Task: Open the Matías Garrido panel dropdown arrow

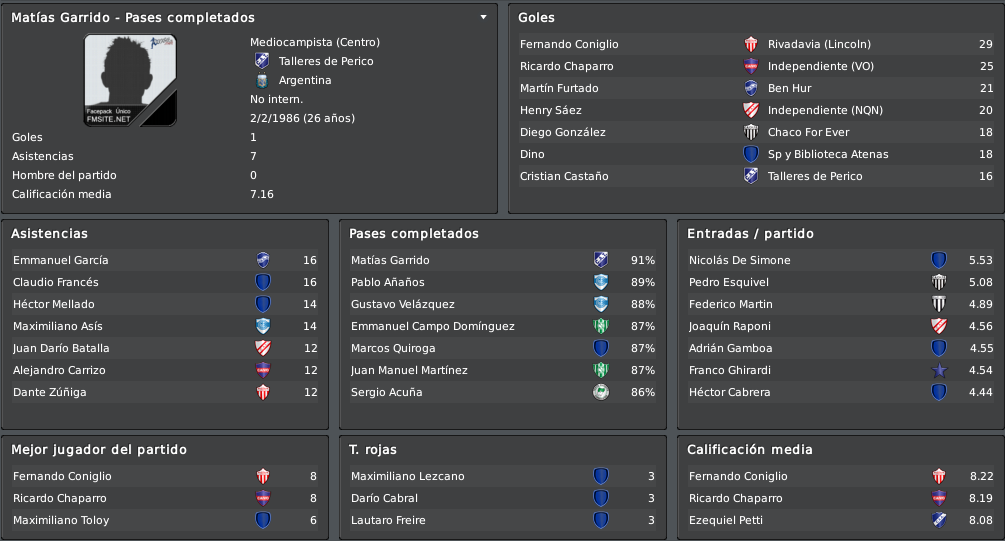Action: (x=483, y=17)
